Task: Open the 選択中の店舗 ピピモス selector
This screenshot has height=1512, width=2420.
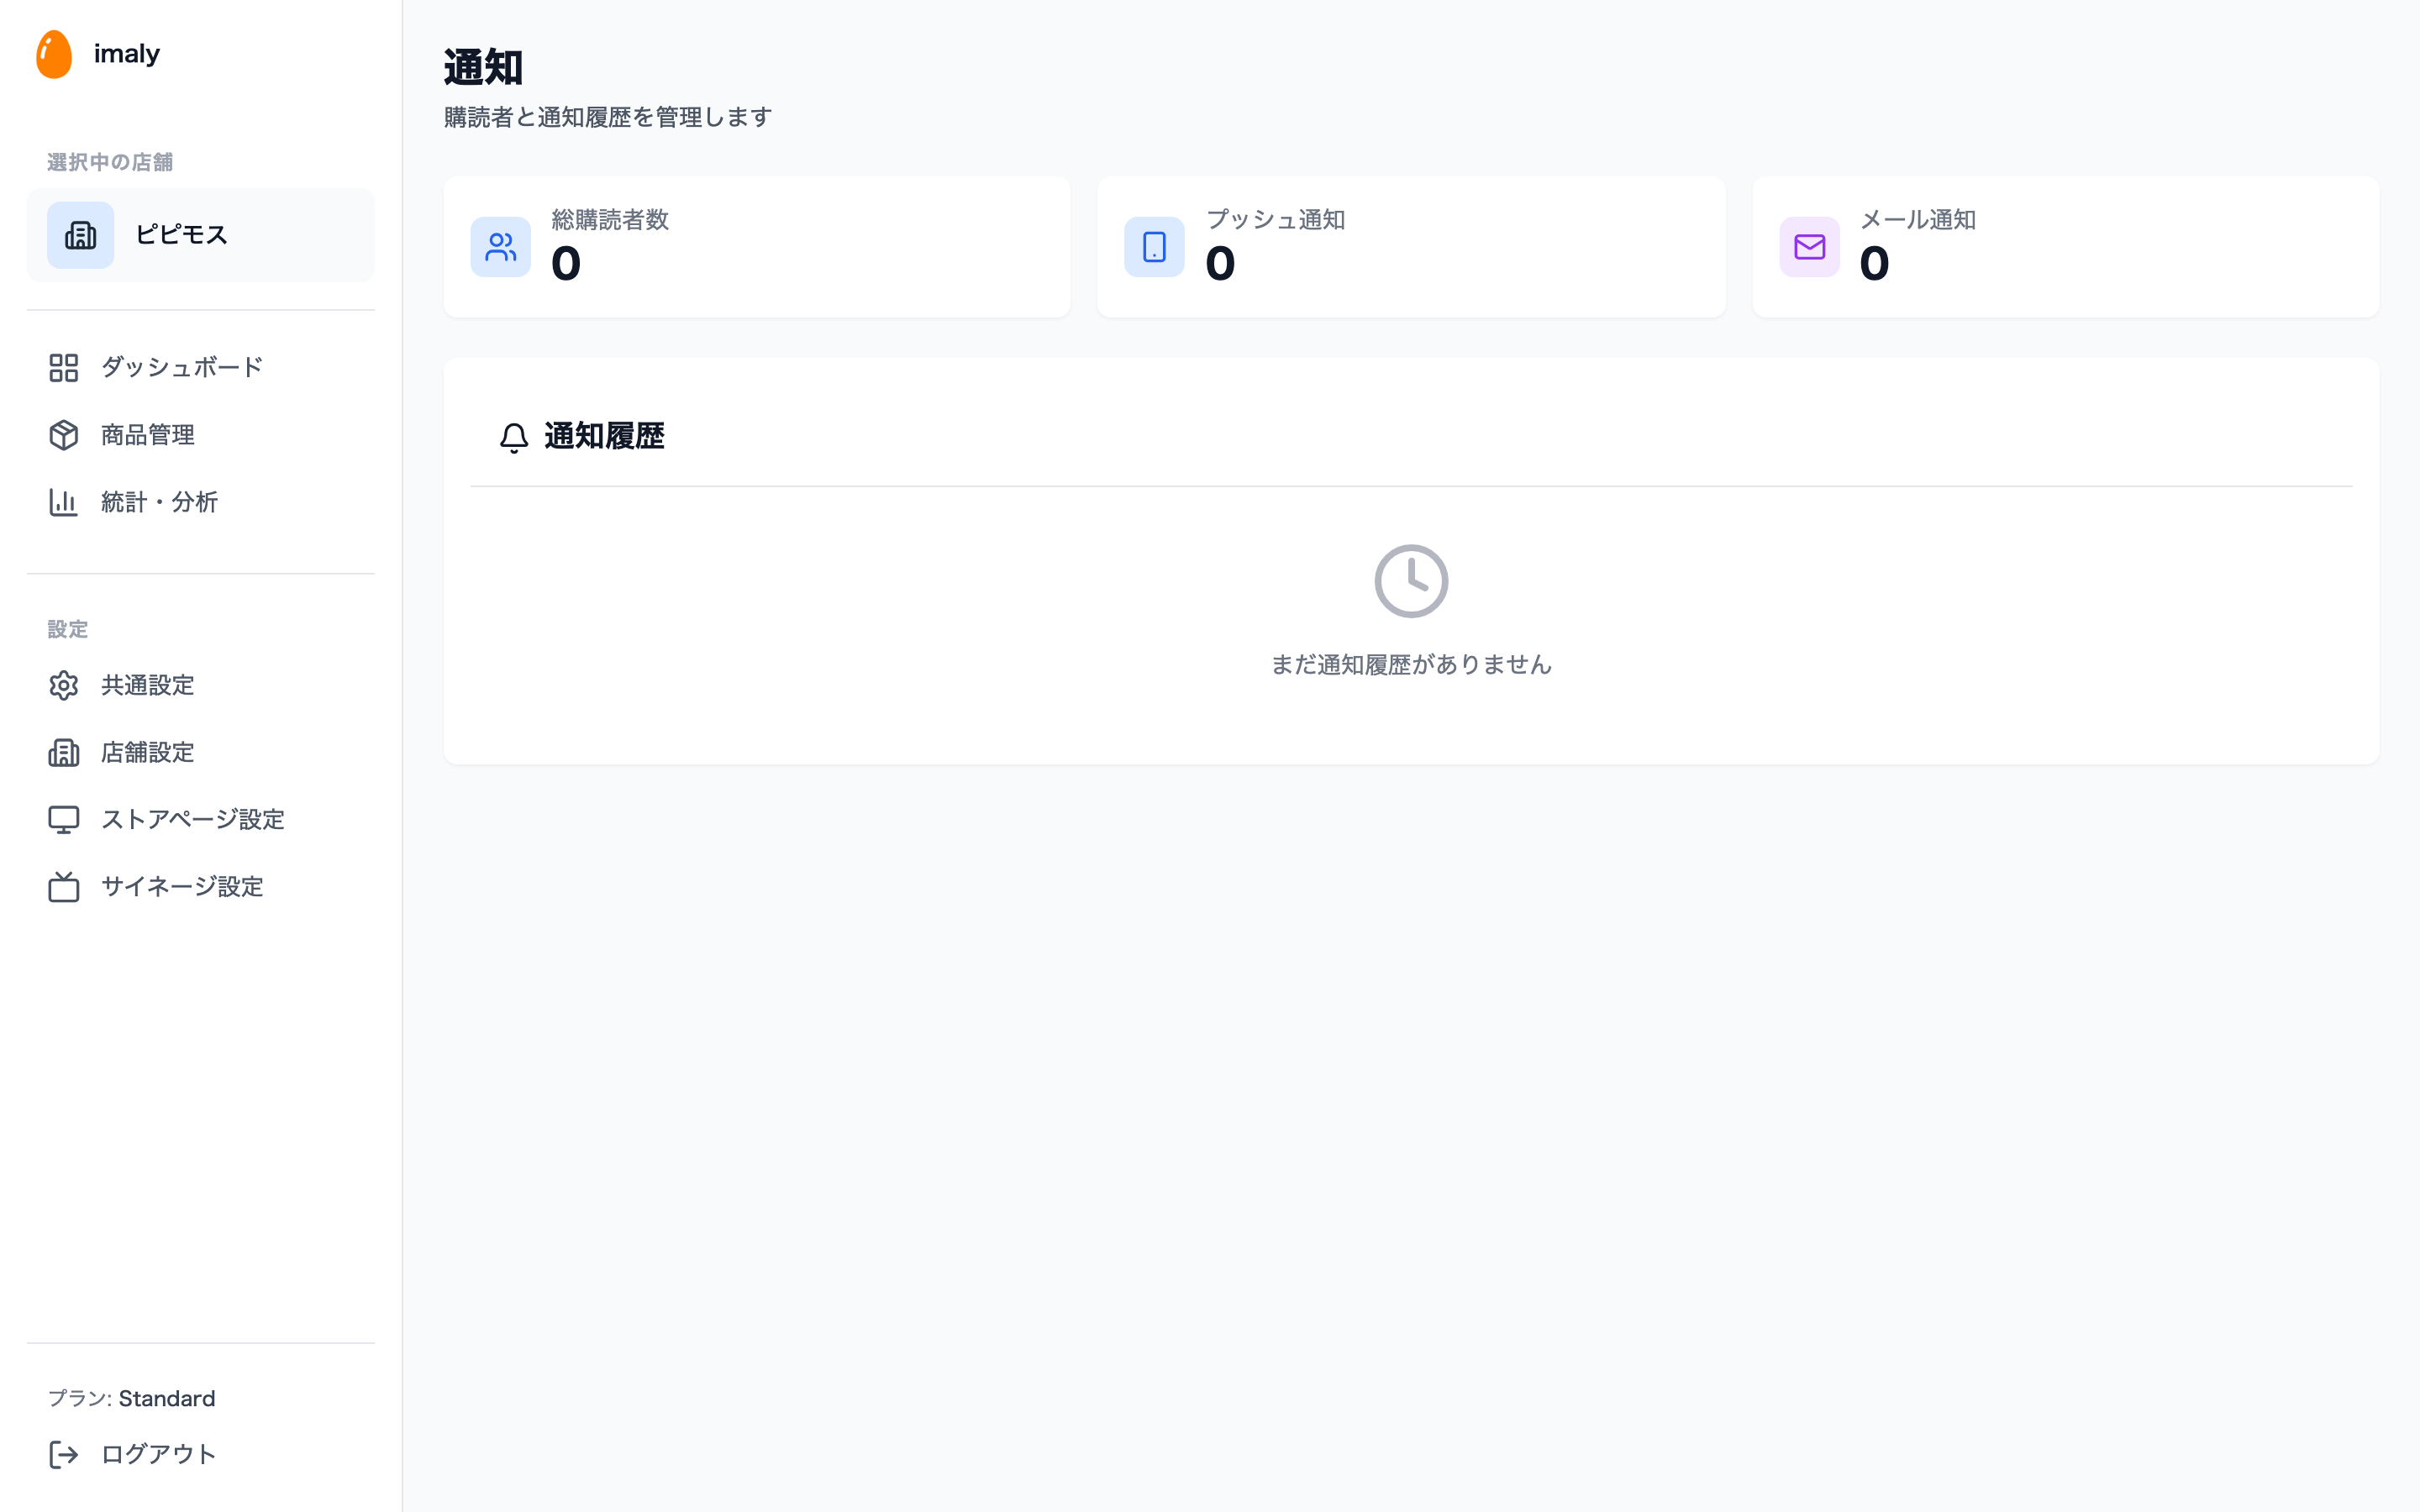Action: coord(200,236)
